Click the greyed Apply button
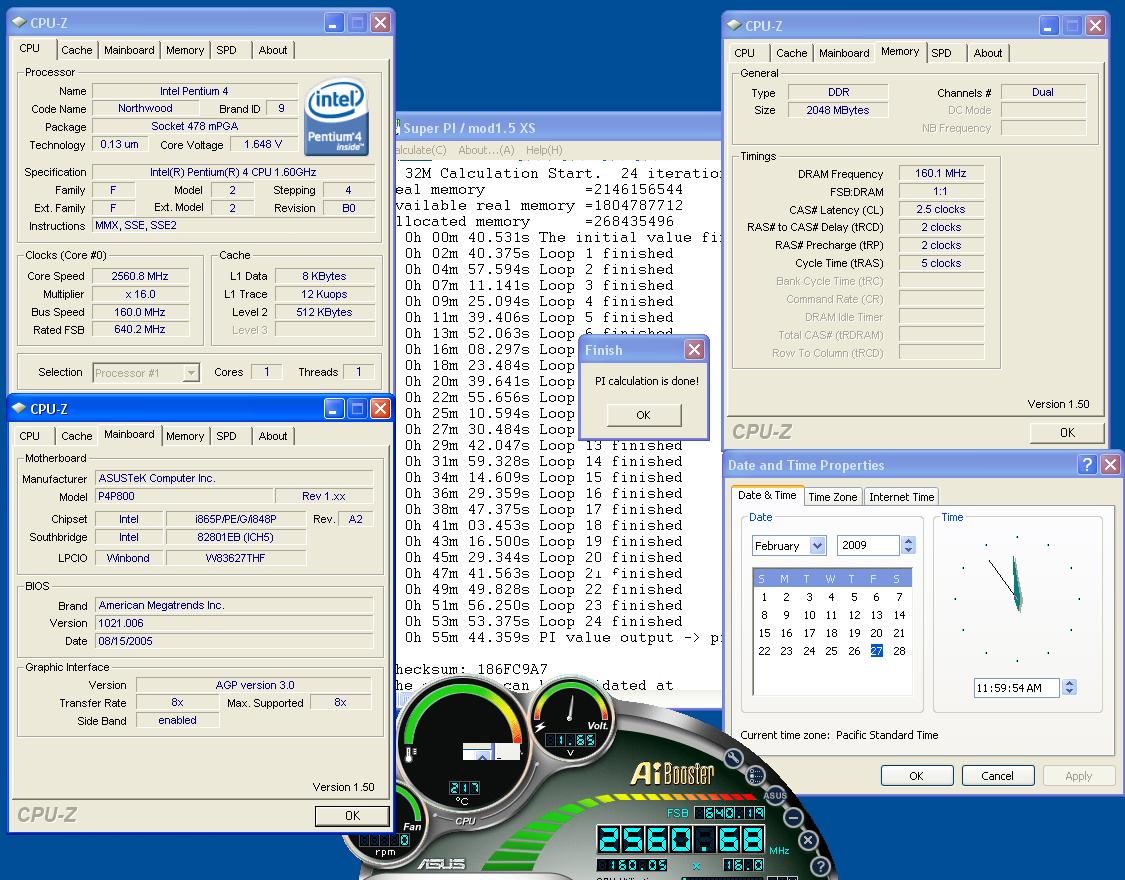 [1078, 776]
